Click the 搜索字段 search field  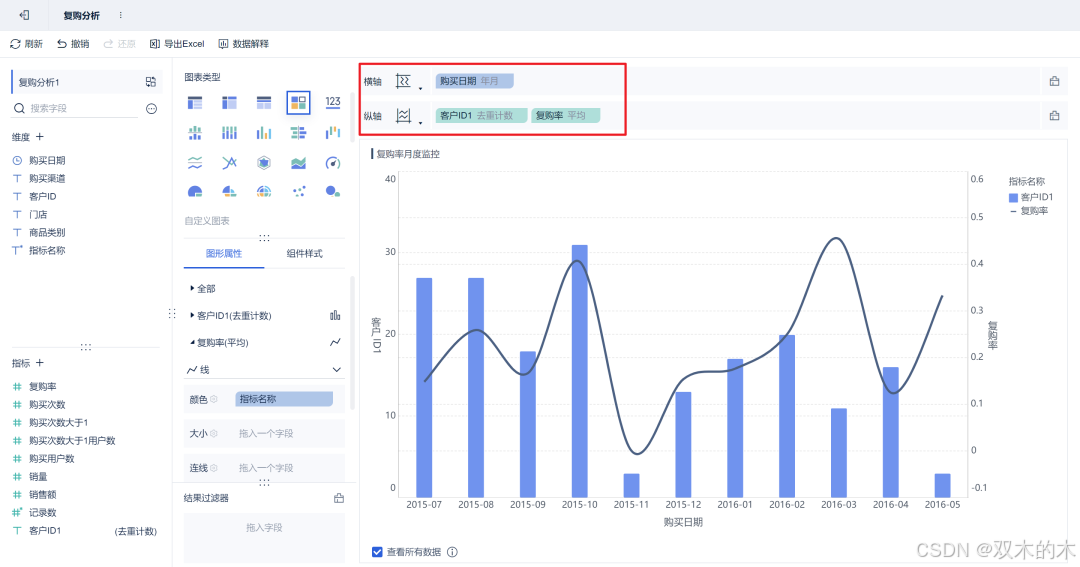pos(76,108)
